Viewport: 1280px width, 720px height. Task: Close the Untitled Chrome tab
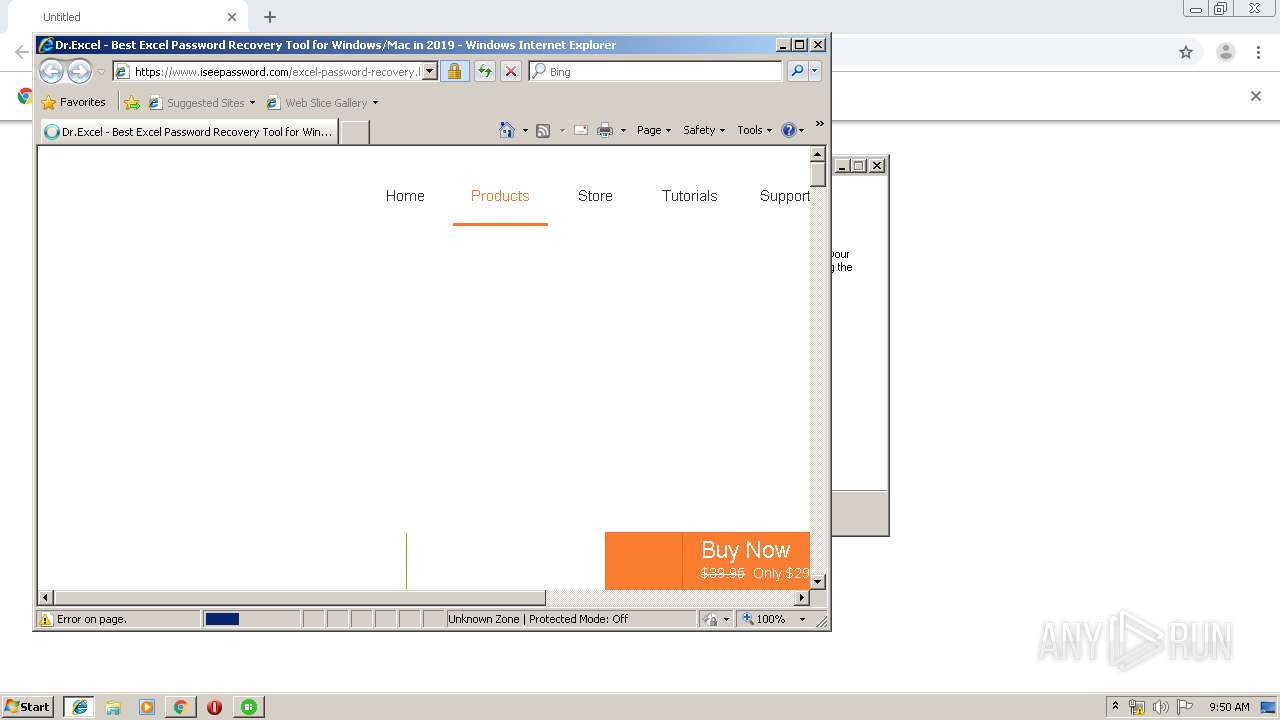click(x=232, y=17)
